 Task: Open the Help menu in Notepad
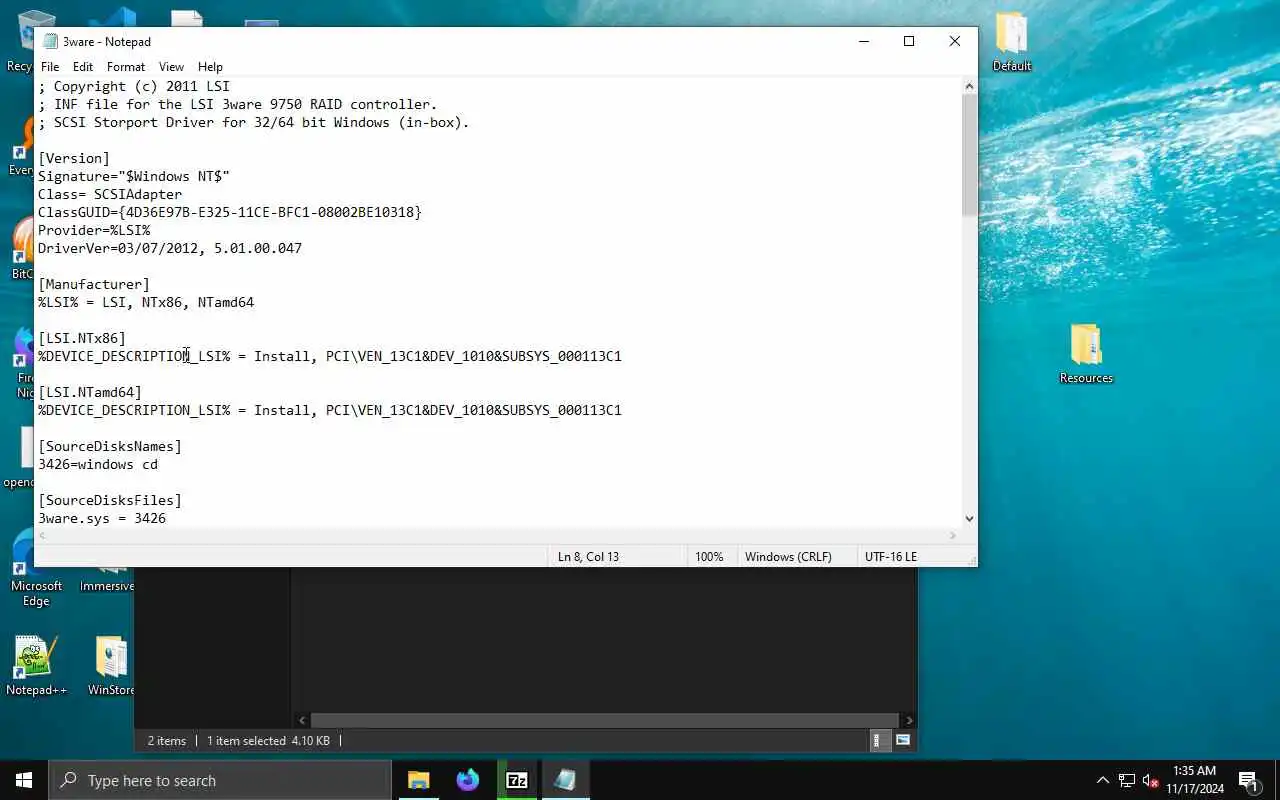tap(210, 67)
